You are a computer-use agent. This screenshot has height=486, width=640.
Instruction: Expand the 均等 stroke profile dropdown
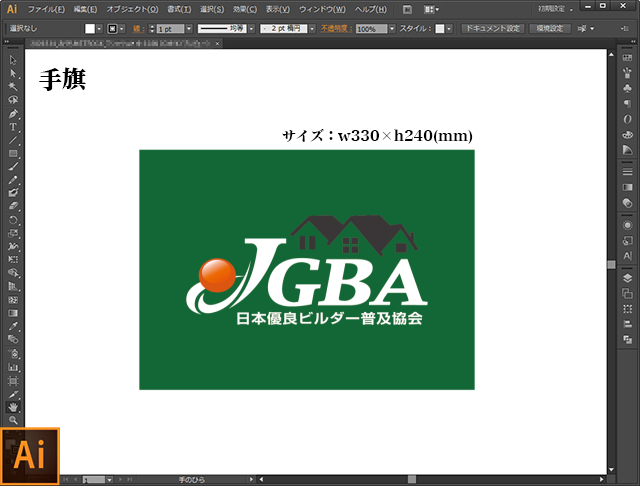click(251, 29)
